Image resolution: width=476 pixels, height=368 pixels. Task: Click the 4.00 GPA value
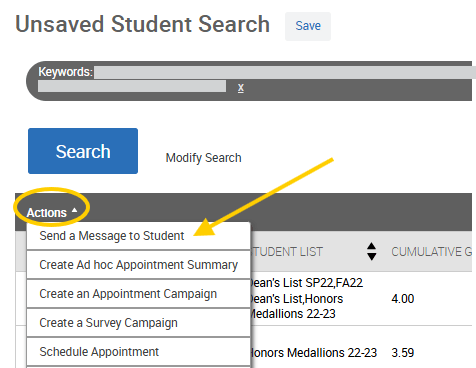click(403, 299)
